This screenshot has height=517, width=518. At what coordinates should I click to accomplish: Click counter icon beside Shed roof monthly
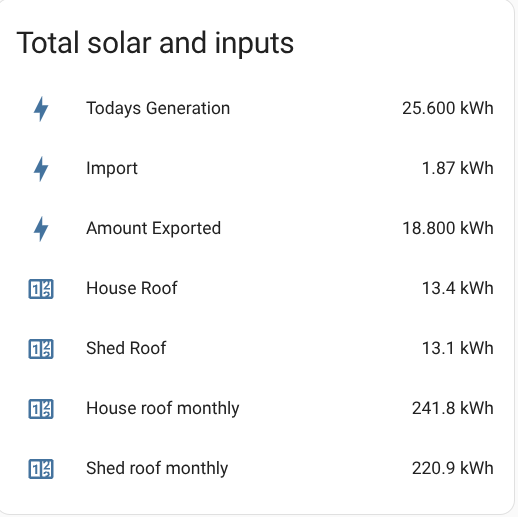tap(41, 469)
